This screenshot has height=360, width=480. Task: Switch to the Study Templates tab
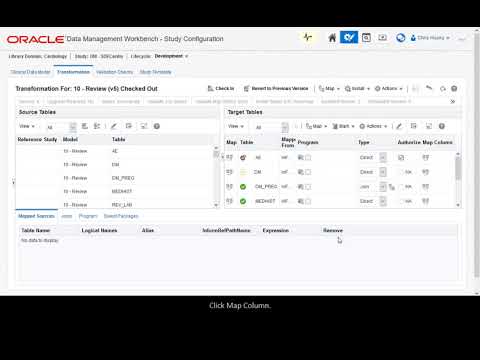tap(155, 72)
